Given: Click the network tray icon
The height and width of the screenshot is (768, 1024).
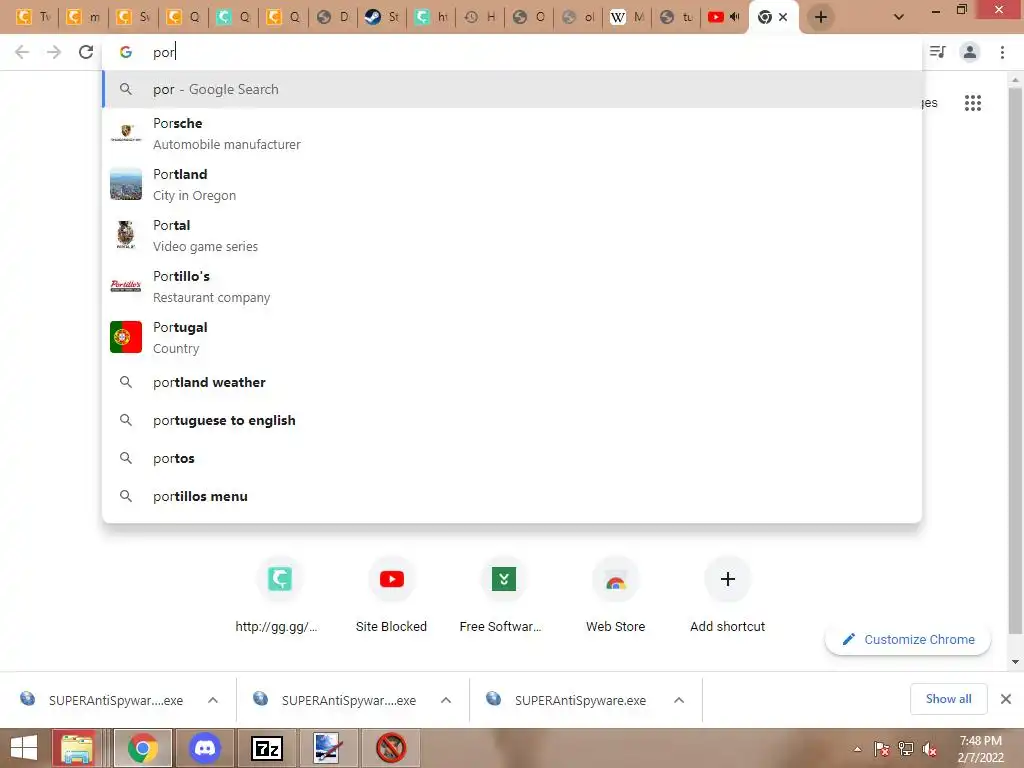Looking at the screenshot, I should 905,749.
